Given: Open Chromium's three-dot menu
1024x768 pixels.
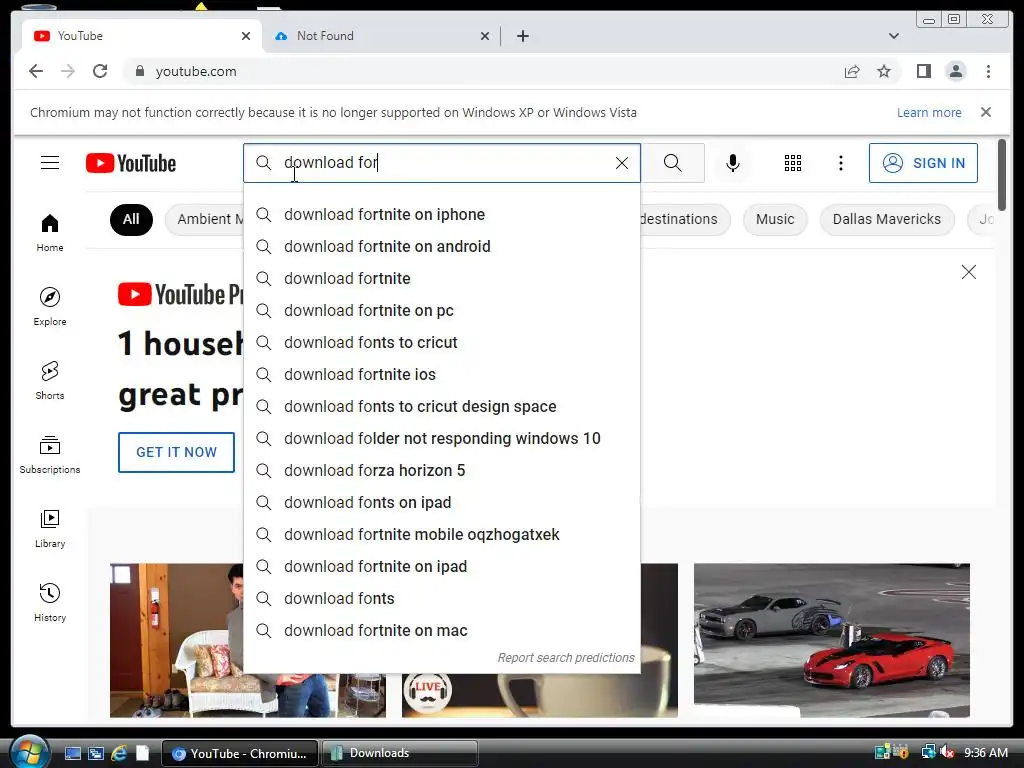Looking at the screenshot, I should coord(988,71).
